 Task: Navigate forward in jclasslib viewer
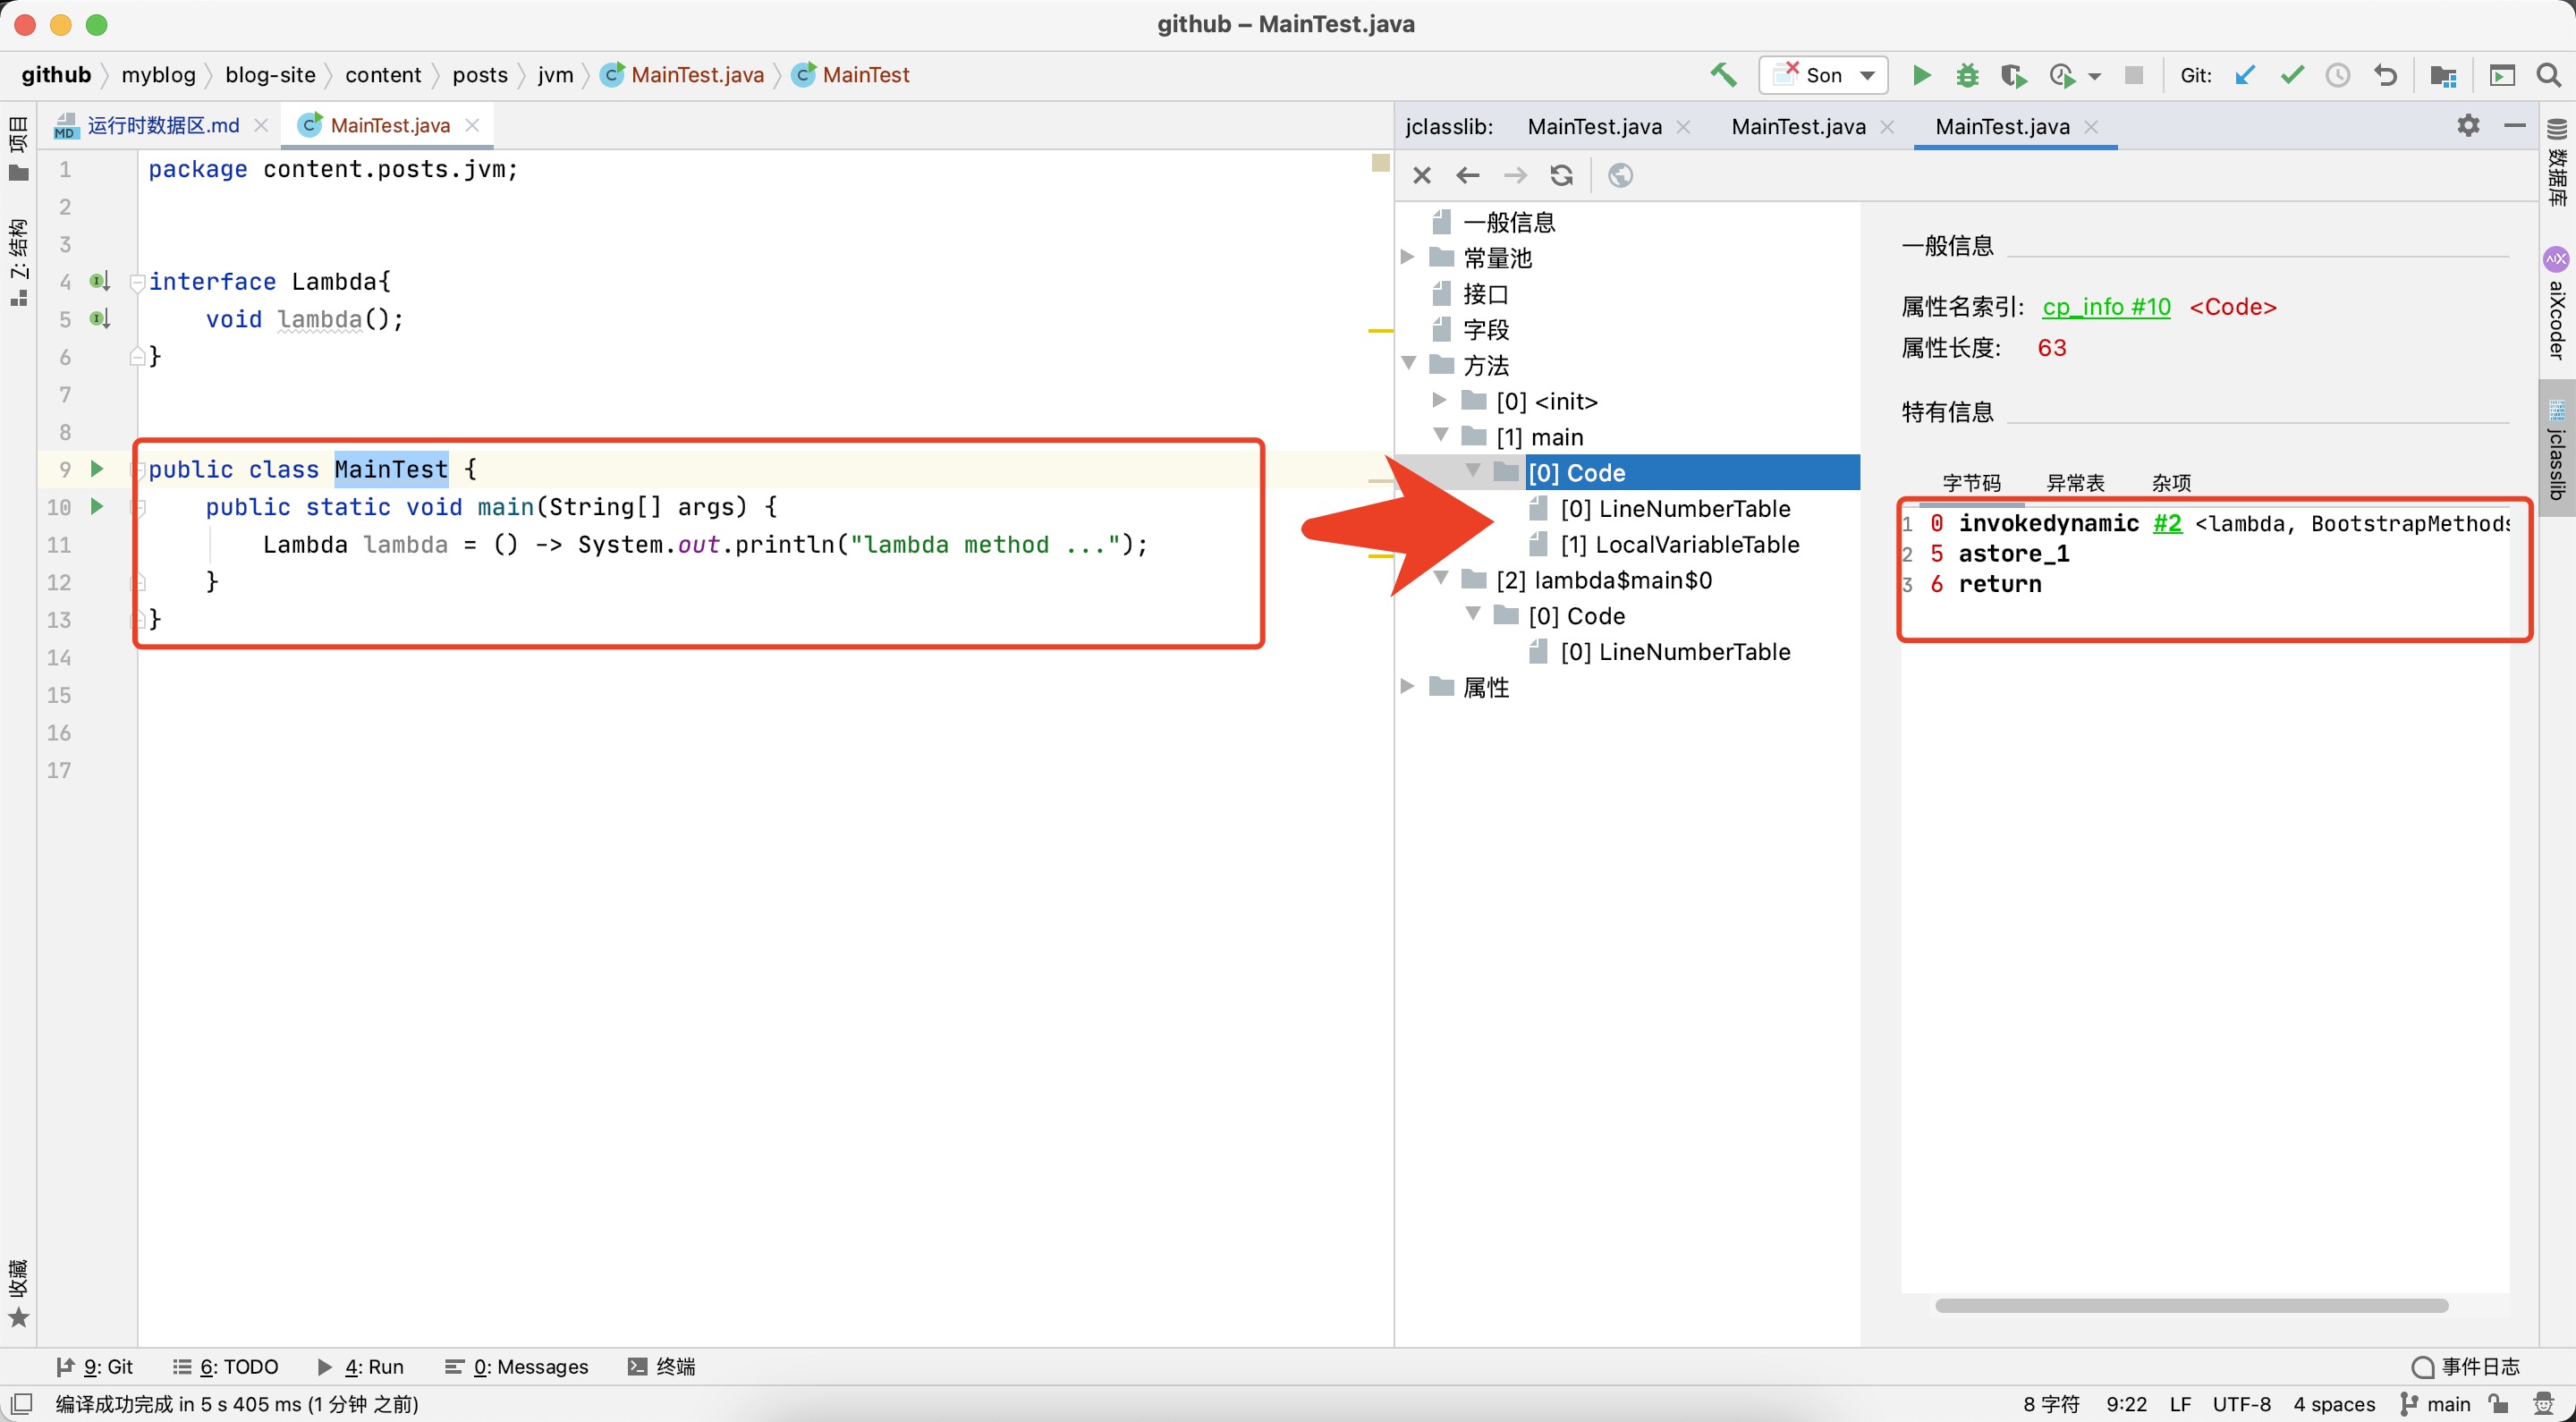coord(1515,176)
